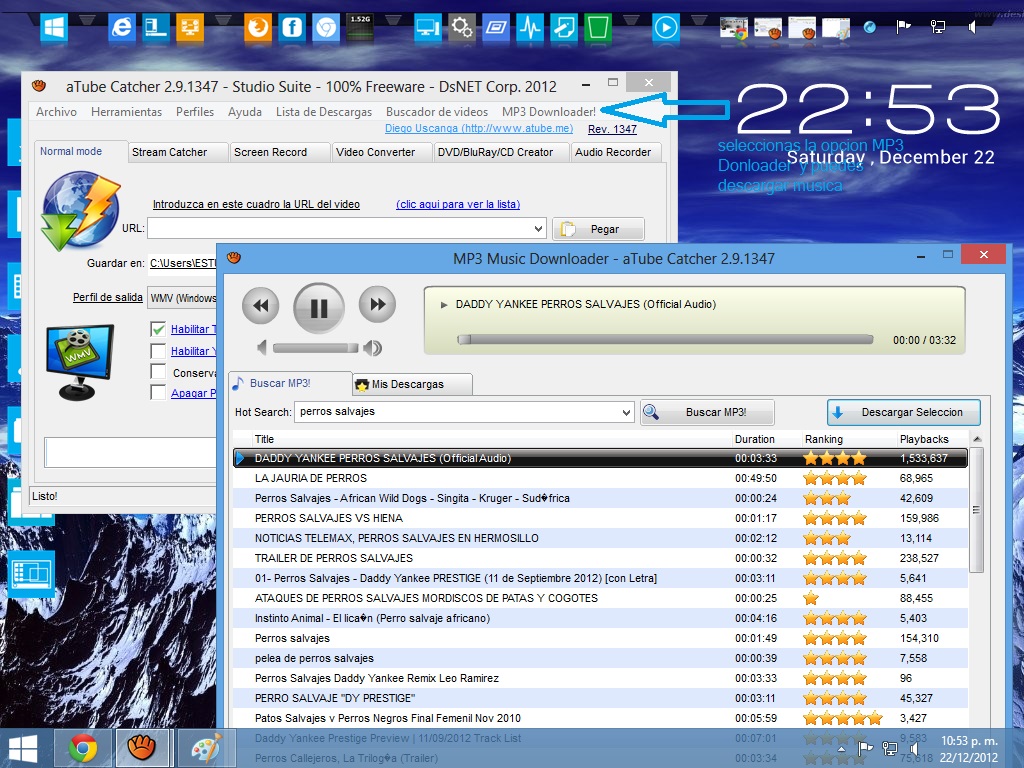Switch to Screen Record tab

[280, 152]
